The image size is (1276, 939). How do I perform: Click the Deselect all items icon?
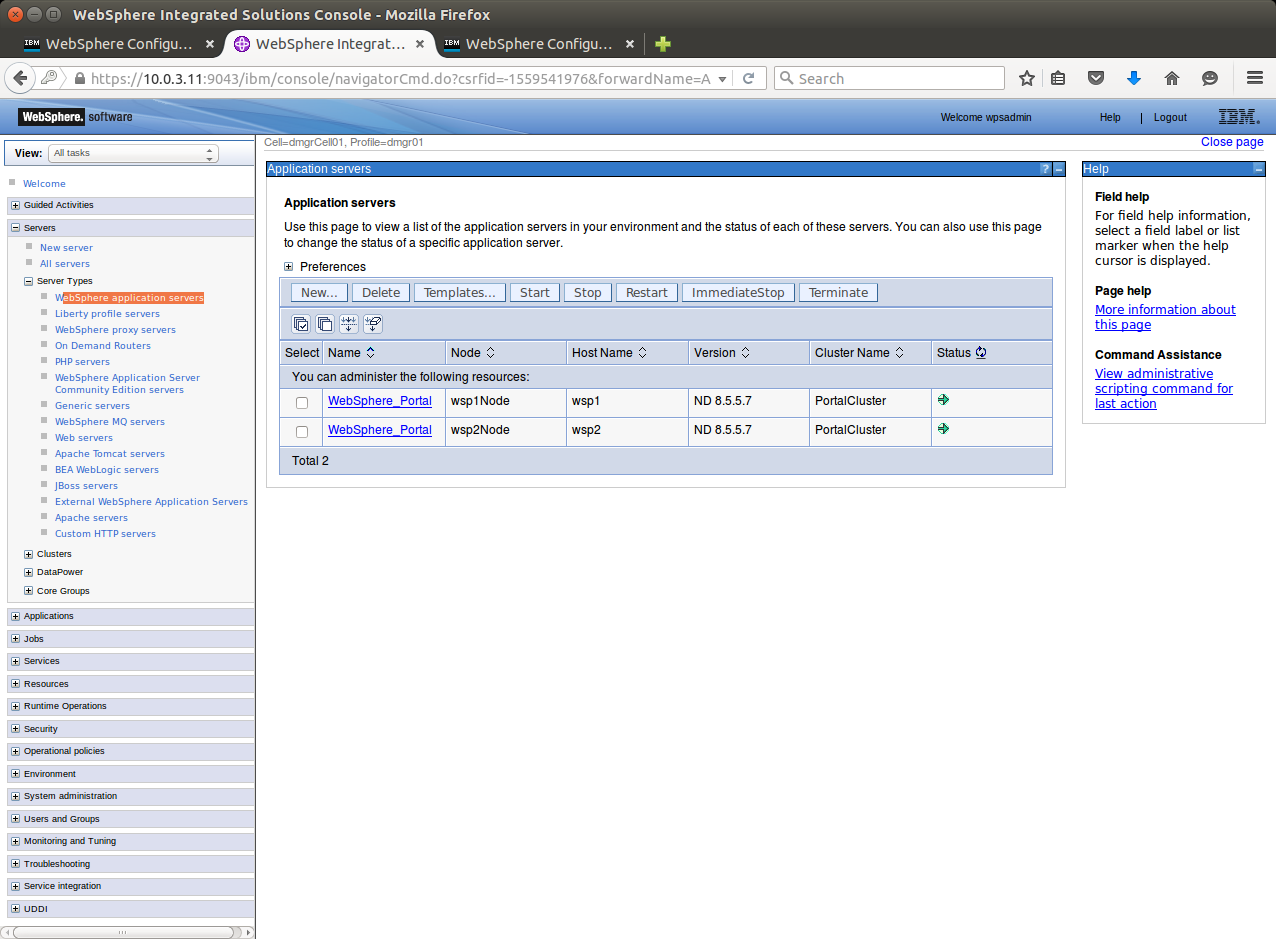pos(325,323)
